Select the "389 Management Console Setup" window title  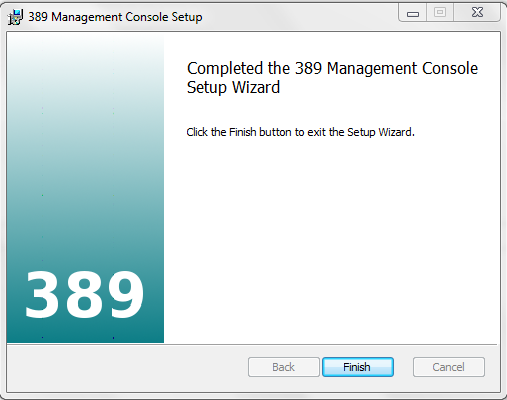click(115, 17)
